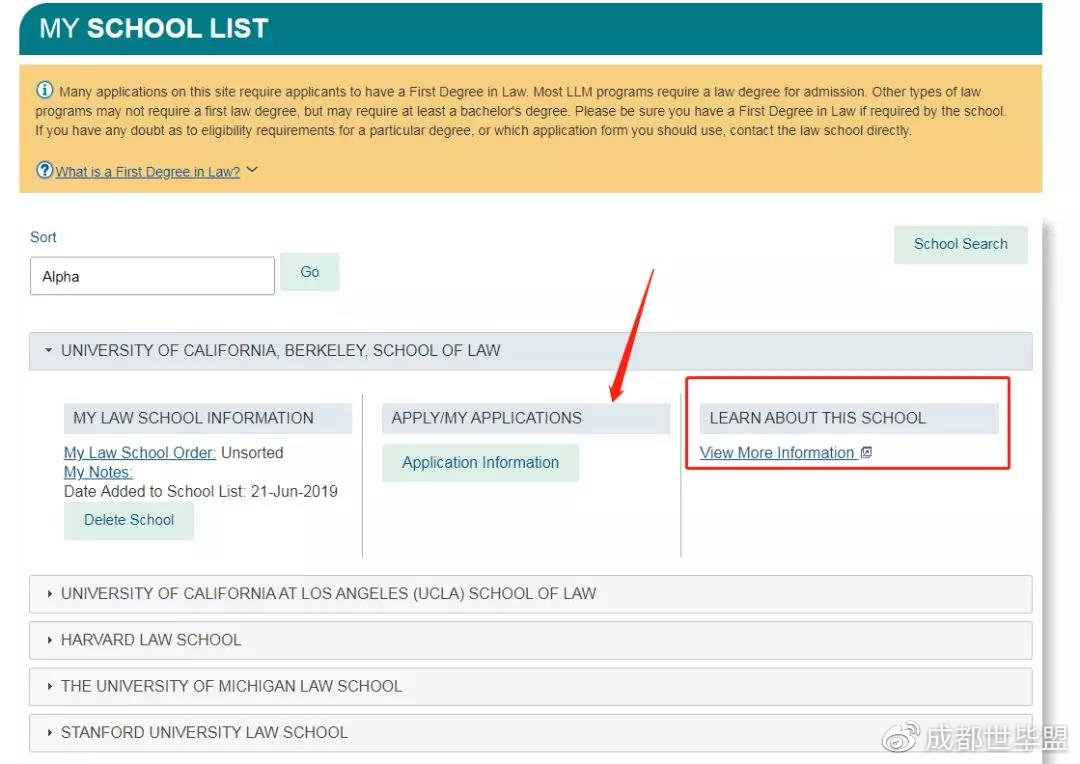Click the Delete School button

click(129, 520)
